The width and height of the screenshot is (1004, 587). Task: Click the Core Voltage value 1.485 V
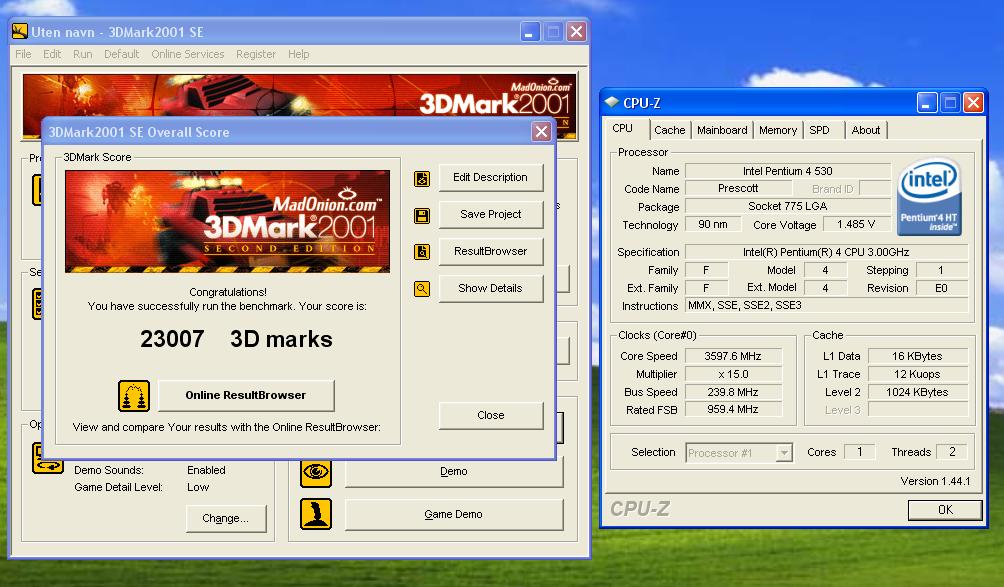pyautogui.click(x=856, y=224)
